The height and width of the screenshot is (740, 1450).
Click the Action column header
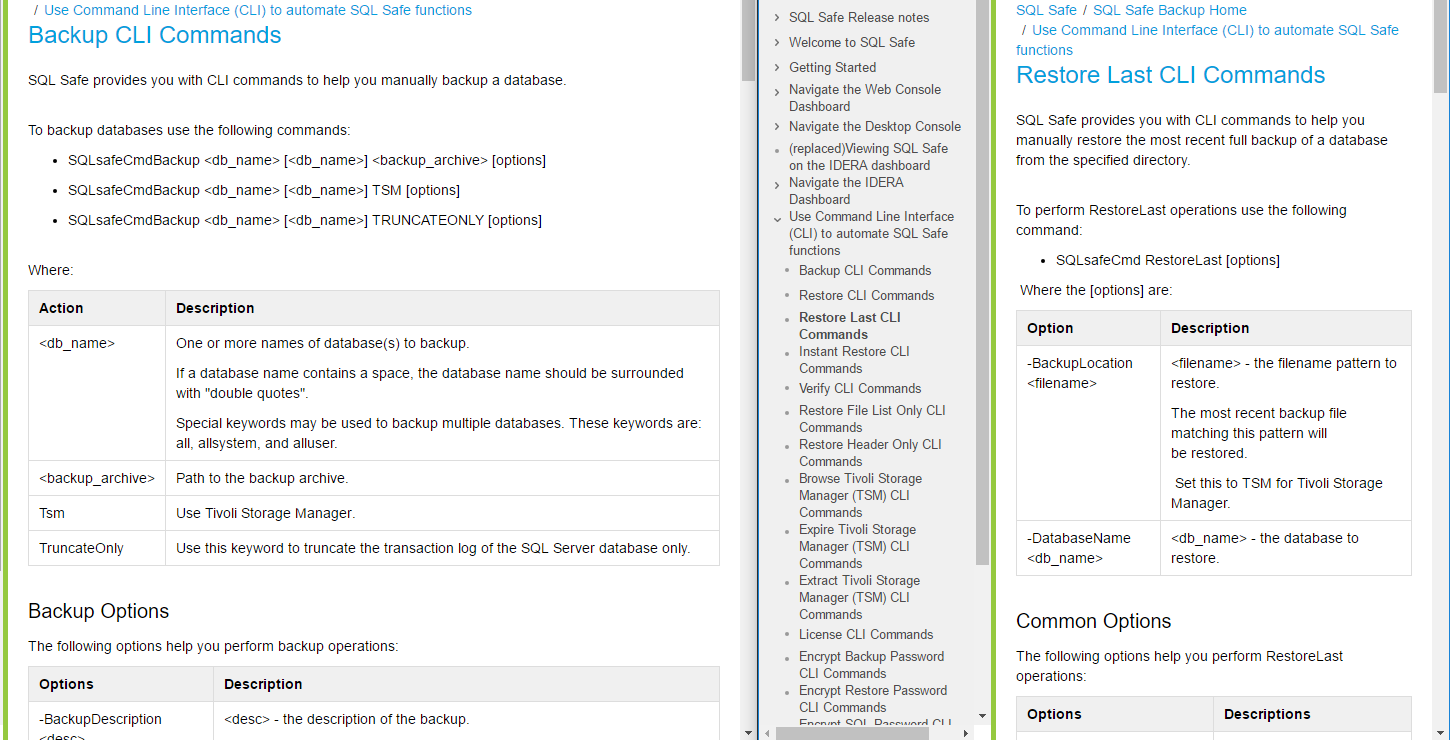(97, 308)
